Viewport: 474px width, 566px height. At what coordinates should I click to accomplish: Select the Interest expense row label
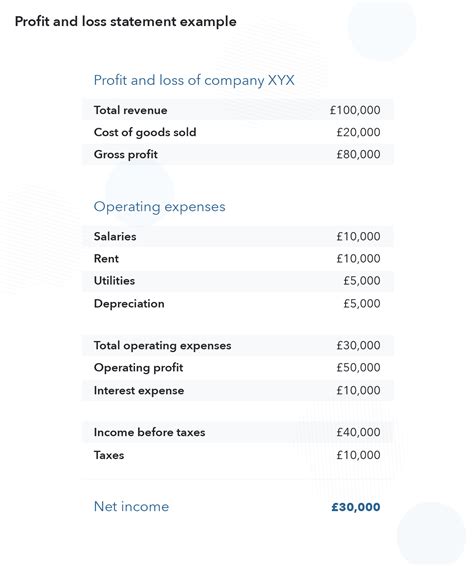139,391
